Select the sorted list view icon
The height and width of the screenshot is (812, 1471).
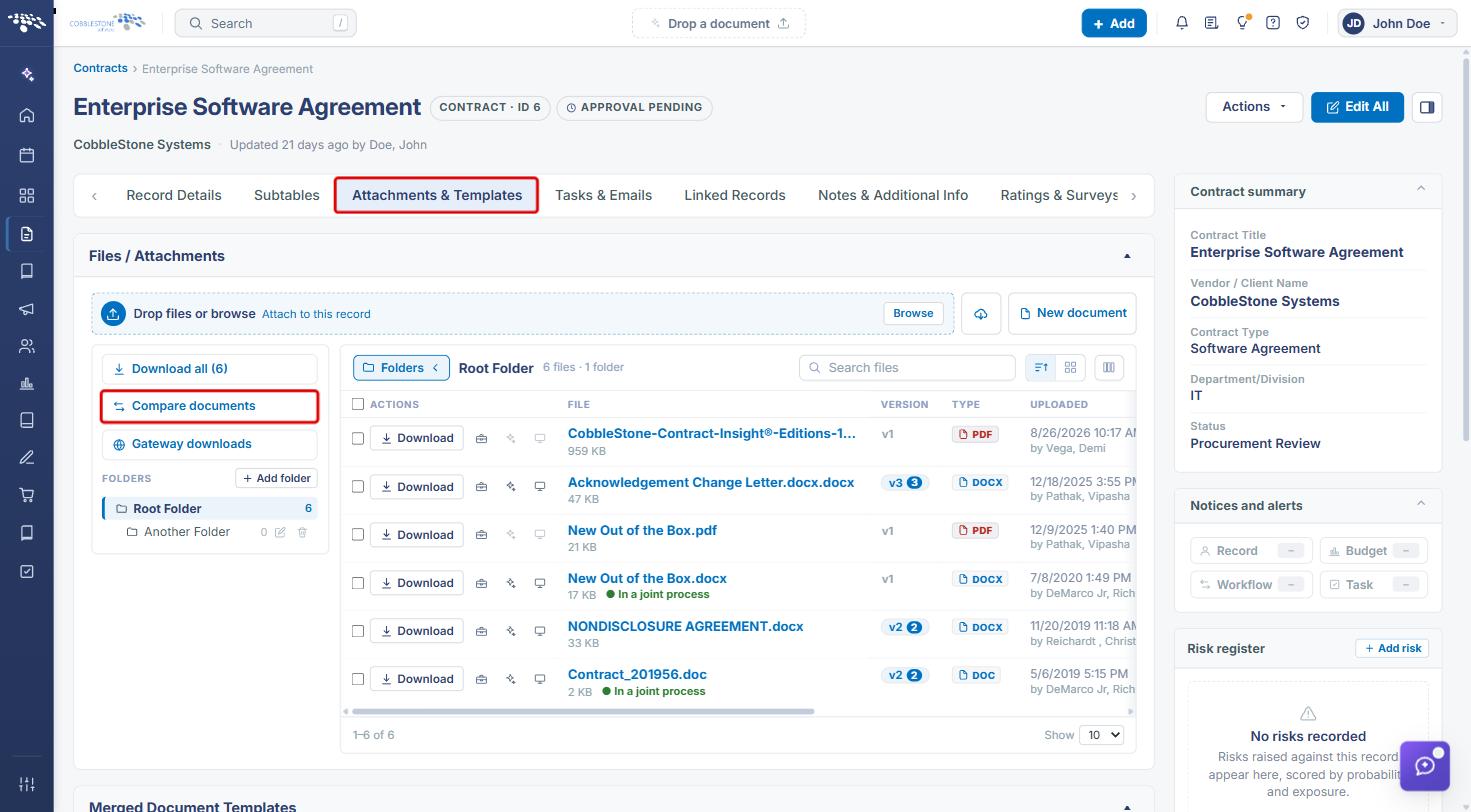pyautogui.click(x=1040, y=368)
